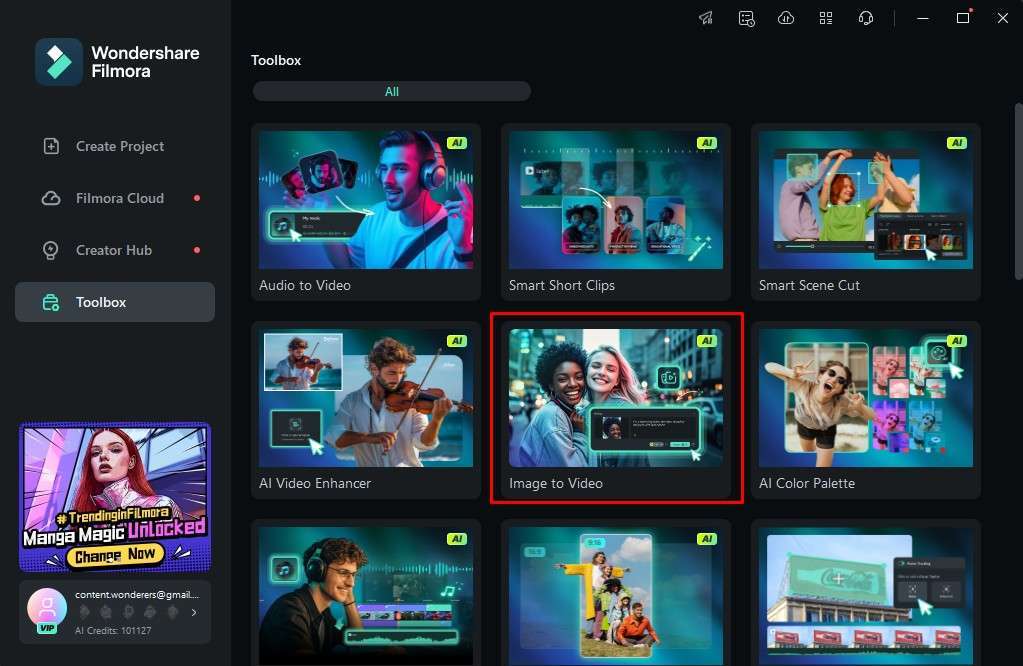Click the vertical scrollbar on right edge
The height and width of the screenshot is (666, 1023).
coord(1018,192)
